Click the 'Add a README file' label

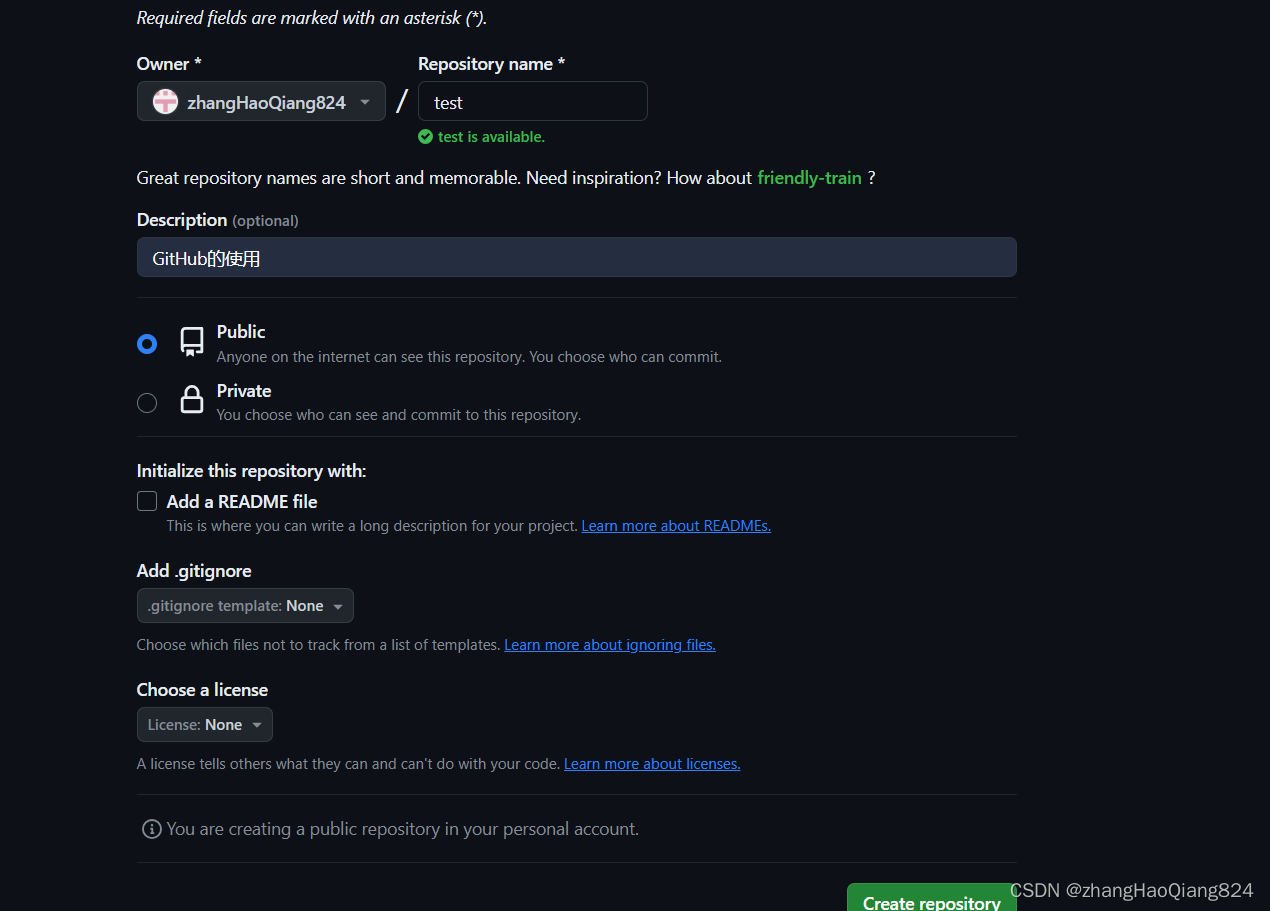[x=242, y=502]
